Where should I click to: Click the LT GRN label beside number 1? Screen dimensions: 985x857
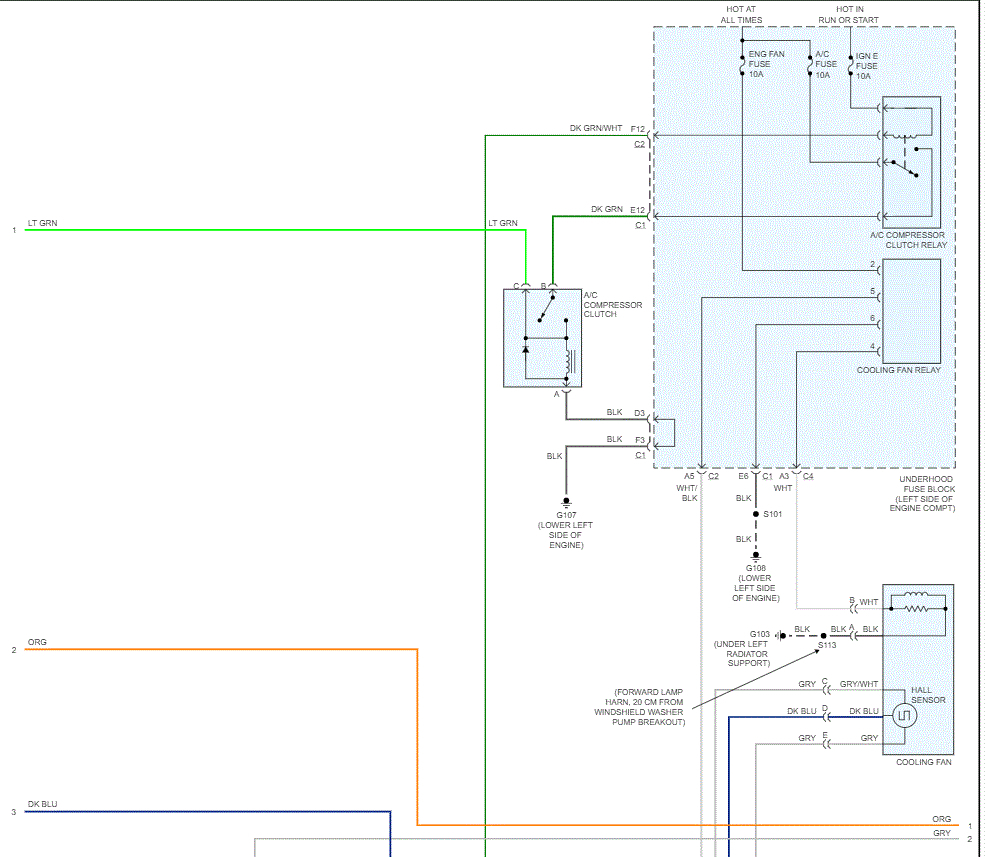pyautogui.click(x=42, y=223)
